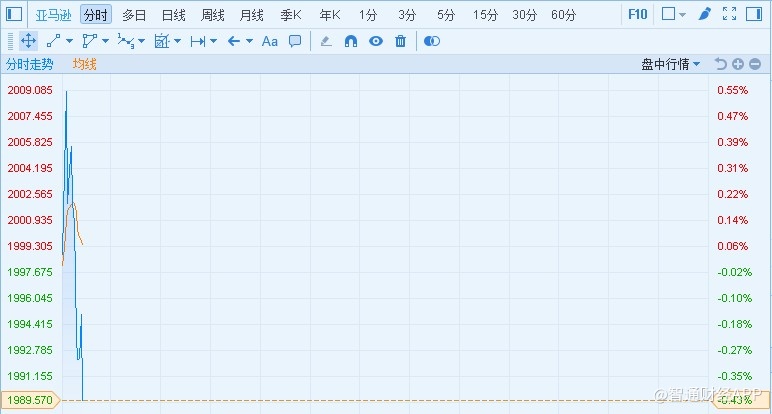Screen dimensions: 772x414
Task: Open the line drawing tool dropdown arrow
Action: click(70, 41)
